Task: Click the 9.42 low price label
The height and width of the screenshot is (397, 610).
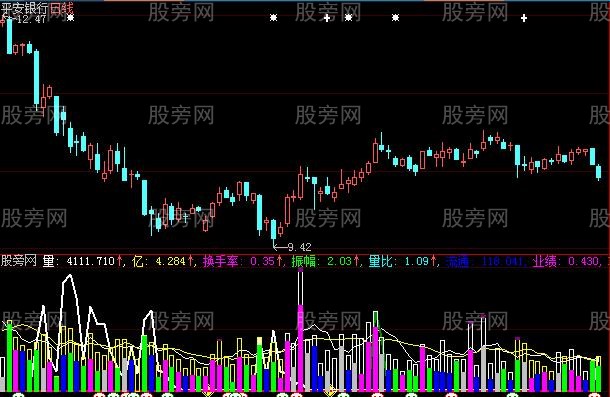Action: (x=300, y=247)
